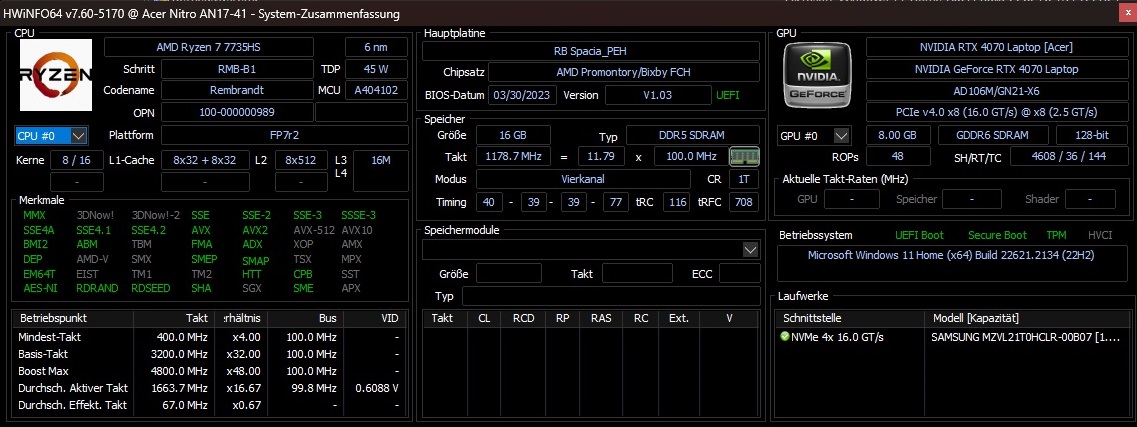The width and height of the screenshot is (1137, 427).
Task: Select the Boost Max row
Action: (x=208, y=371)
